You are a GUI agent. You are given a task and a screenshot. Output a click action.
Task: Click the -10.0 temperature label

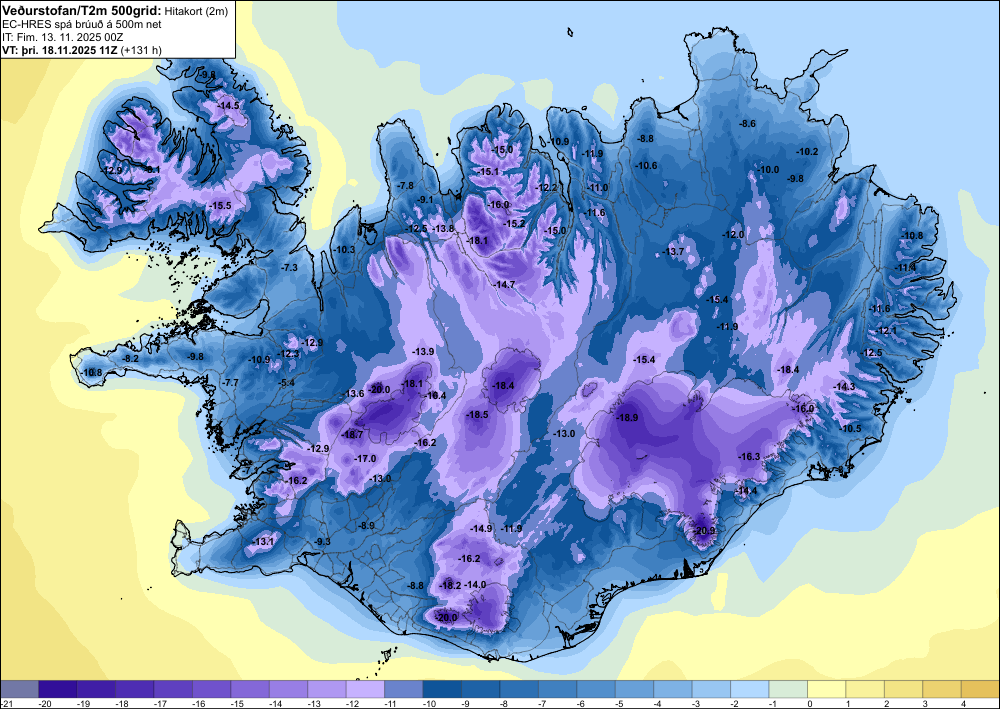tap(768, 170)
